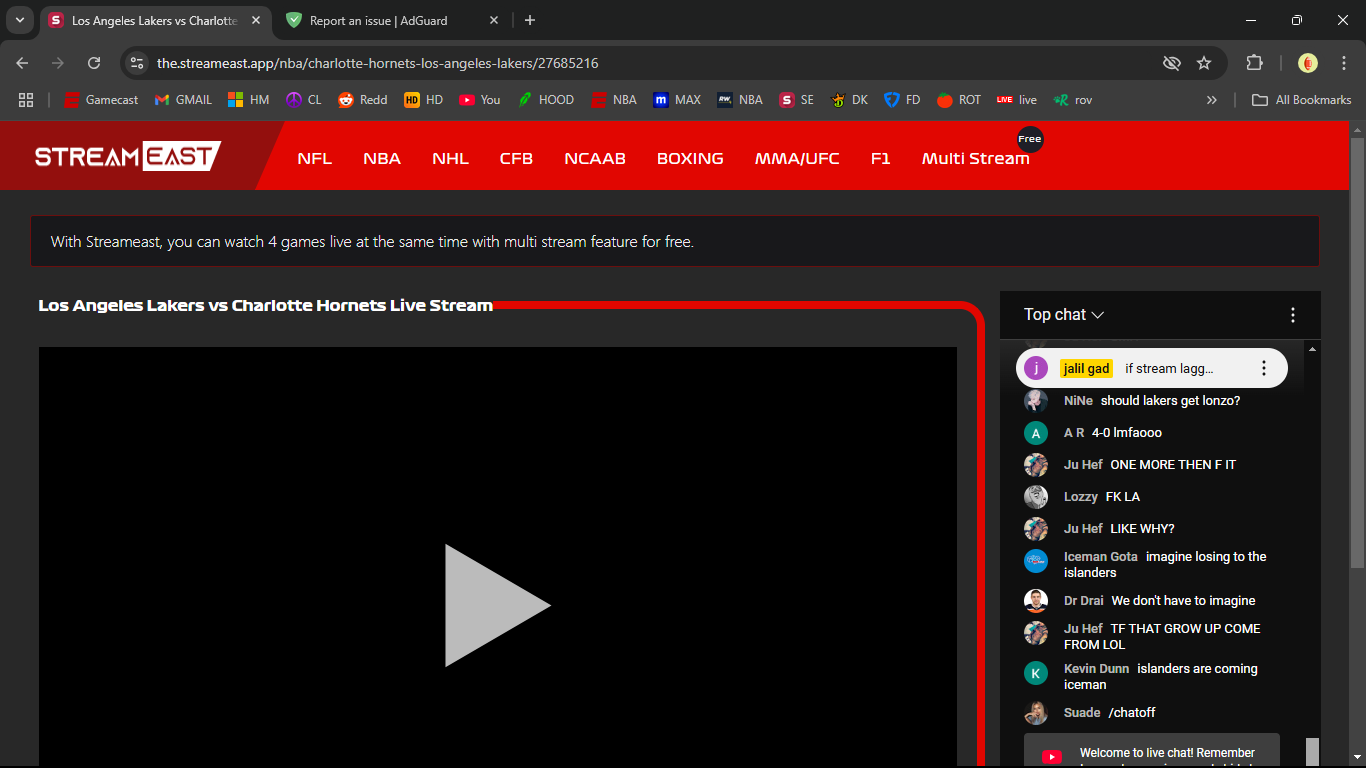Open the SE bookmark
Image resolution: width=1366 pixels, height=768 pixels.
click(797, 100)
